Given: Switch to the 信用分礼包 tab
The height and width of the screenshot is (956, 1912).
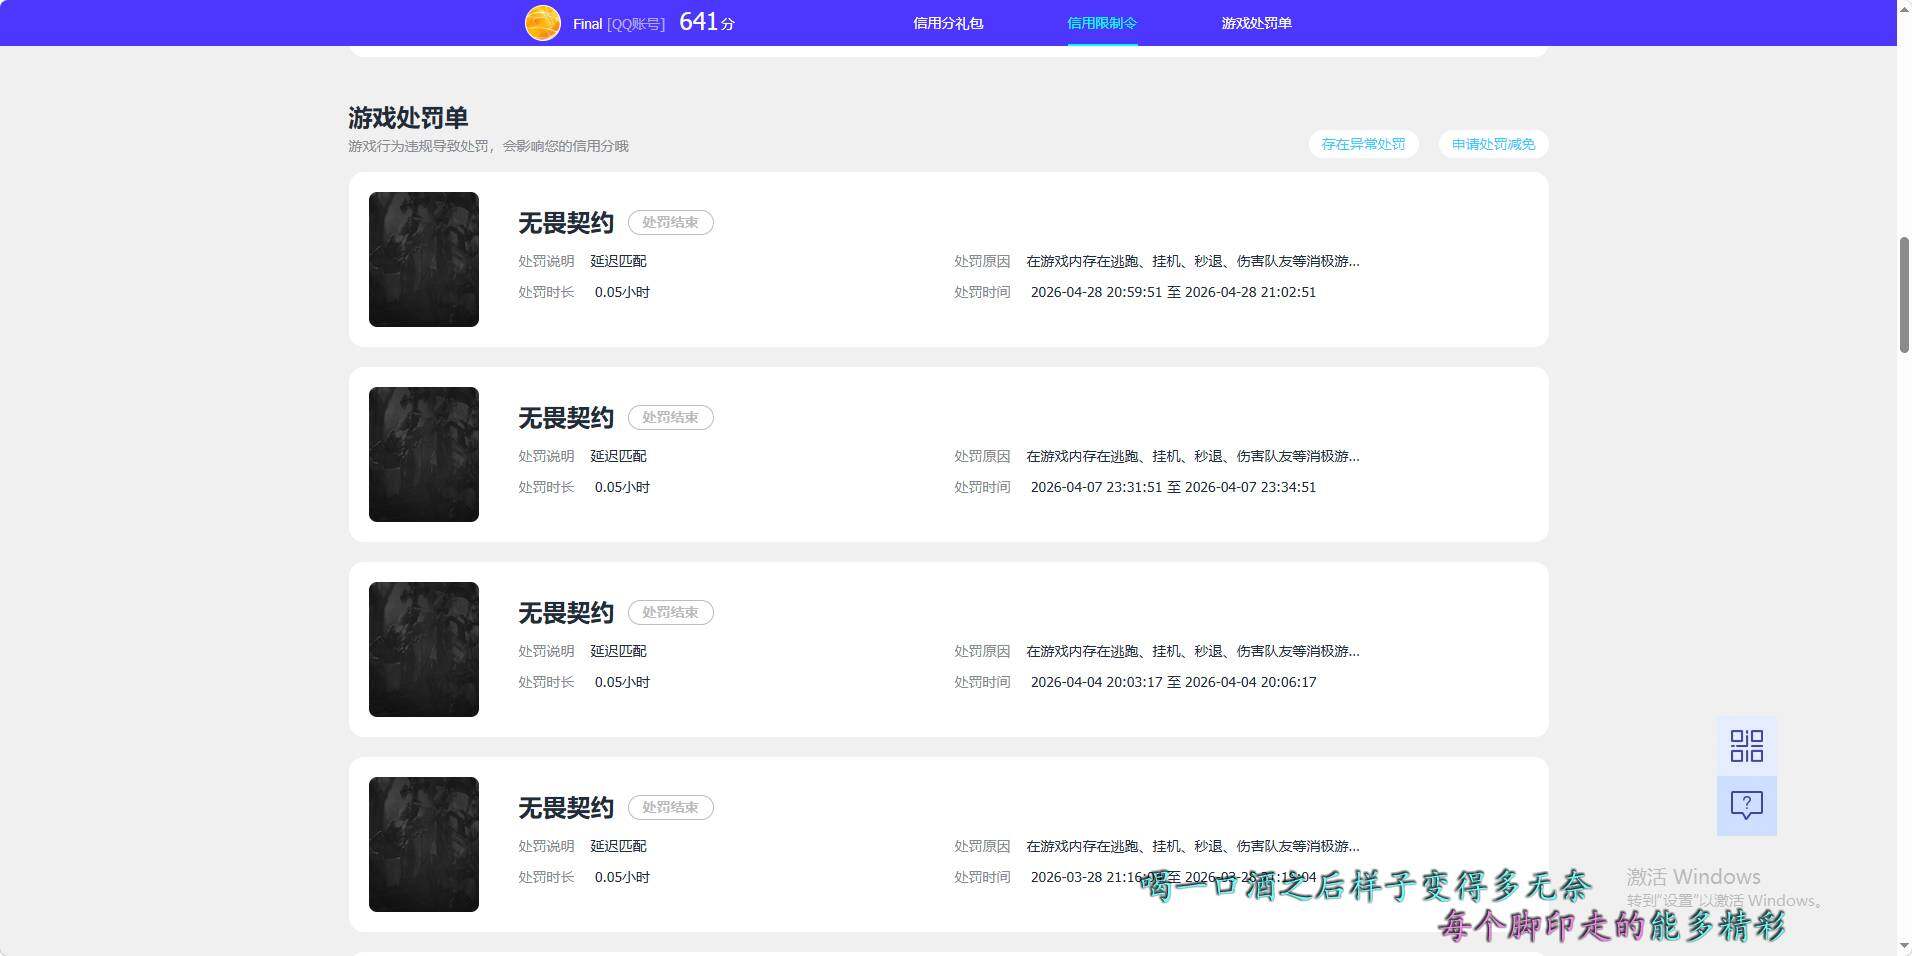Looking at the screenshot, I should pos(948,22).
